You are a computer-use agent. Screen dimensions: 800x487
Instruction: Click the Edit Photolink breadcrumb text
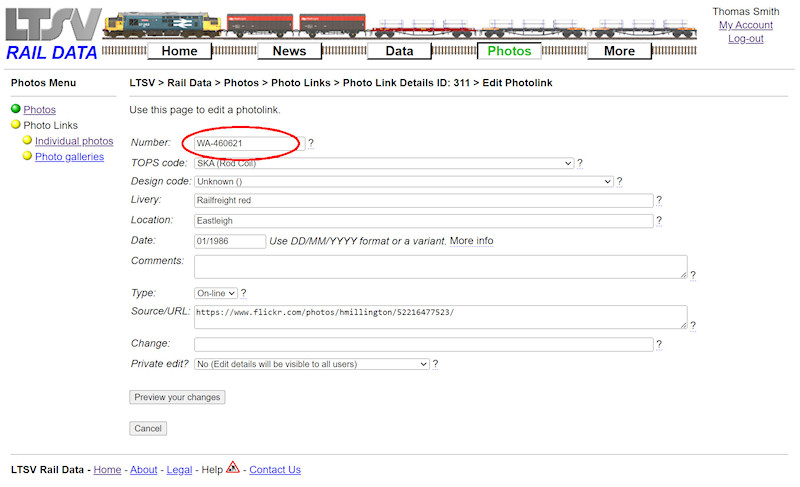click(517, 83)
